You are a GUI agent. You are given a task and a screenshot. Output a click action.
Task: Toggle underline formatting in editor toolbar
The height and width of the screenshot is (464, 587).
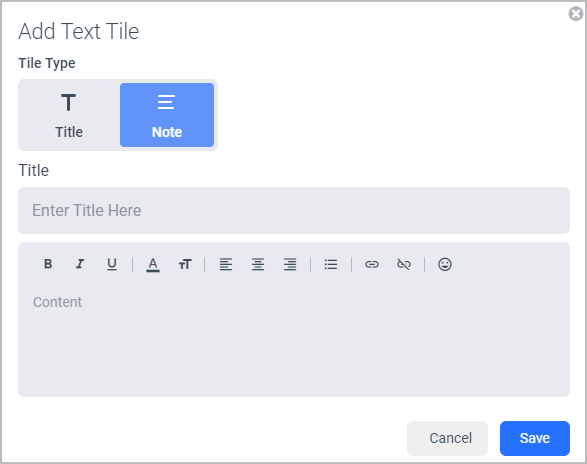tap(112, 264)
